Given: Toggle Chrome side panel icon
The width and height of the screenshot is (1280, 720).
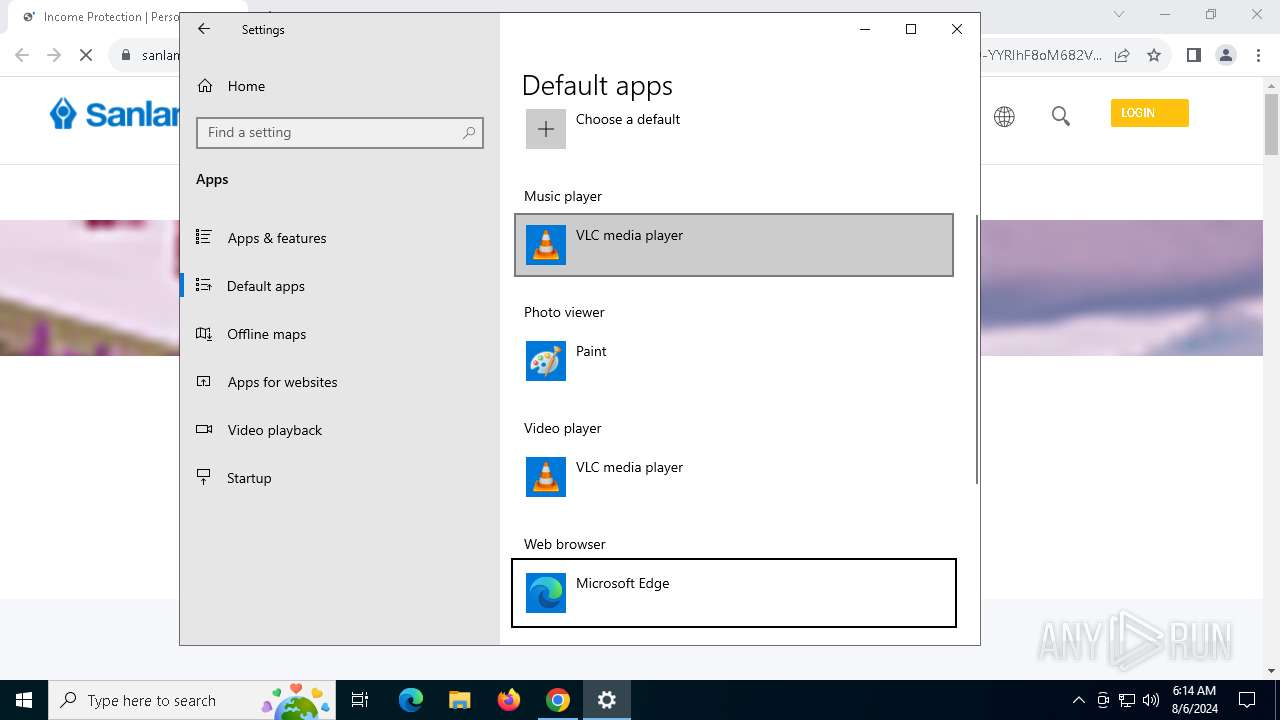Looking at the screenshot, I should coord(1193,55).
